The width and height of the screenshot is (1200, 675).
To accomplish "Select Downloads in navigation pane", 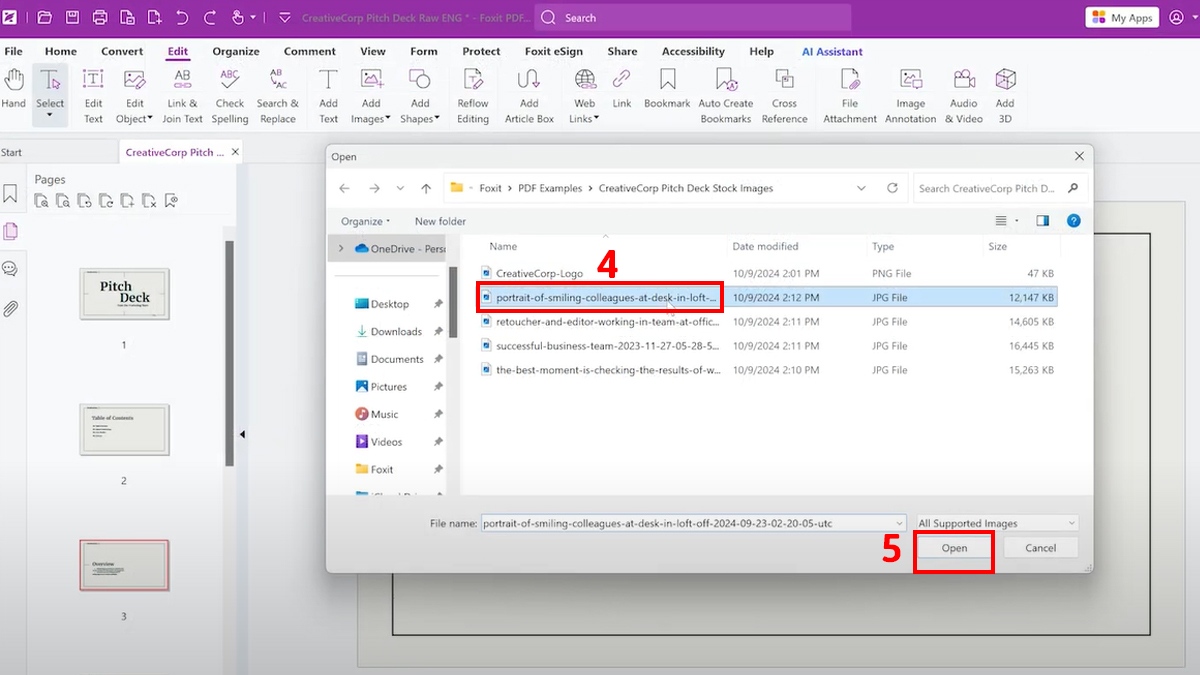I will click(396, 331).
